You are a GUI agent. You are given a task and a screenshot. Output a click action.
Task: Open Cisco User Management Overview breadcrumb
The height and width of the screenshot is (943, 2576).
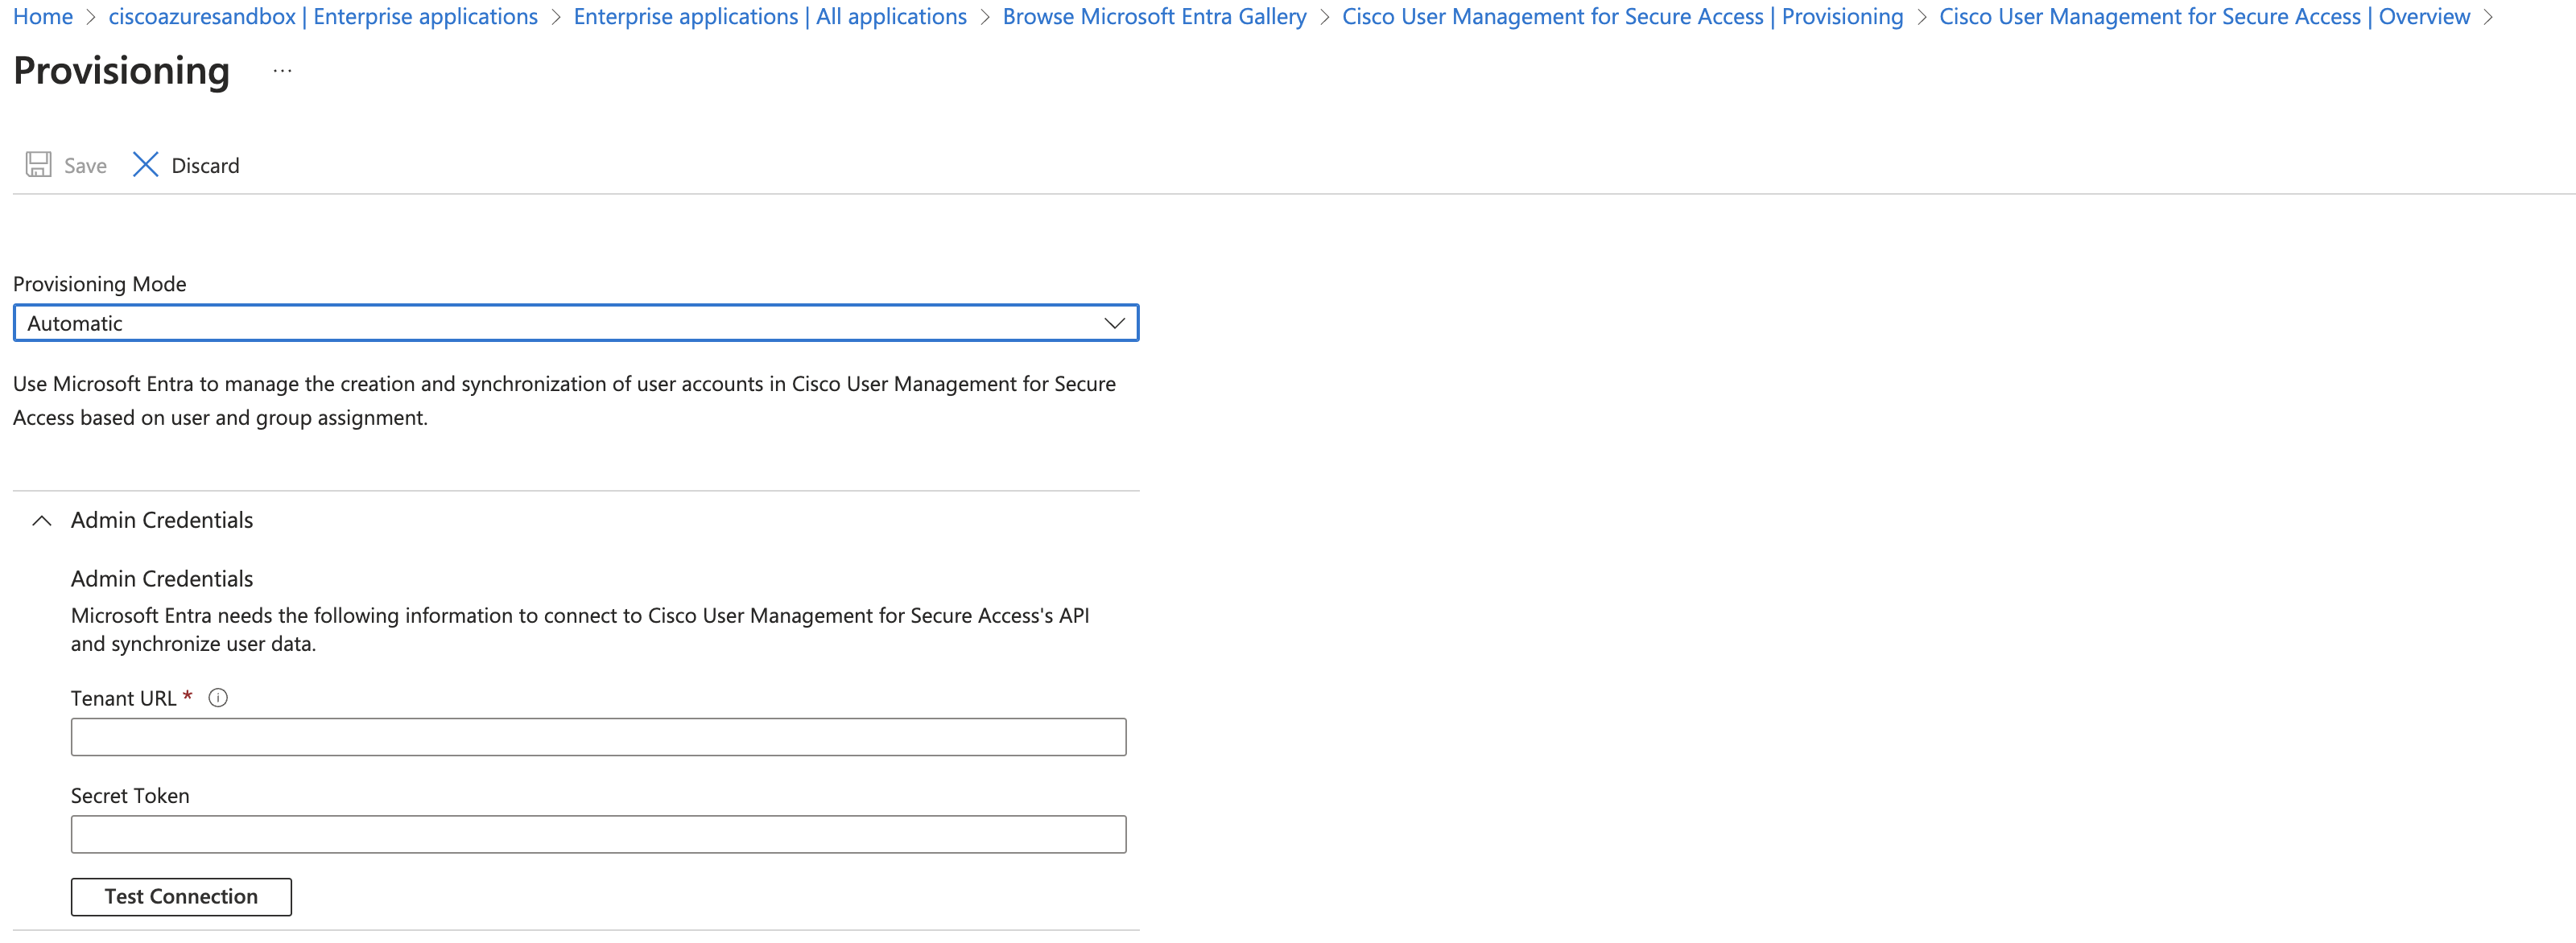(2204, 17)
